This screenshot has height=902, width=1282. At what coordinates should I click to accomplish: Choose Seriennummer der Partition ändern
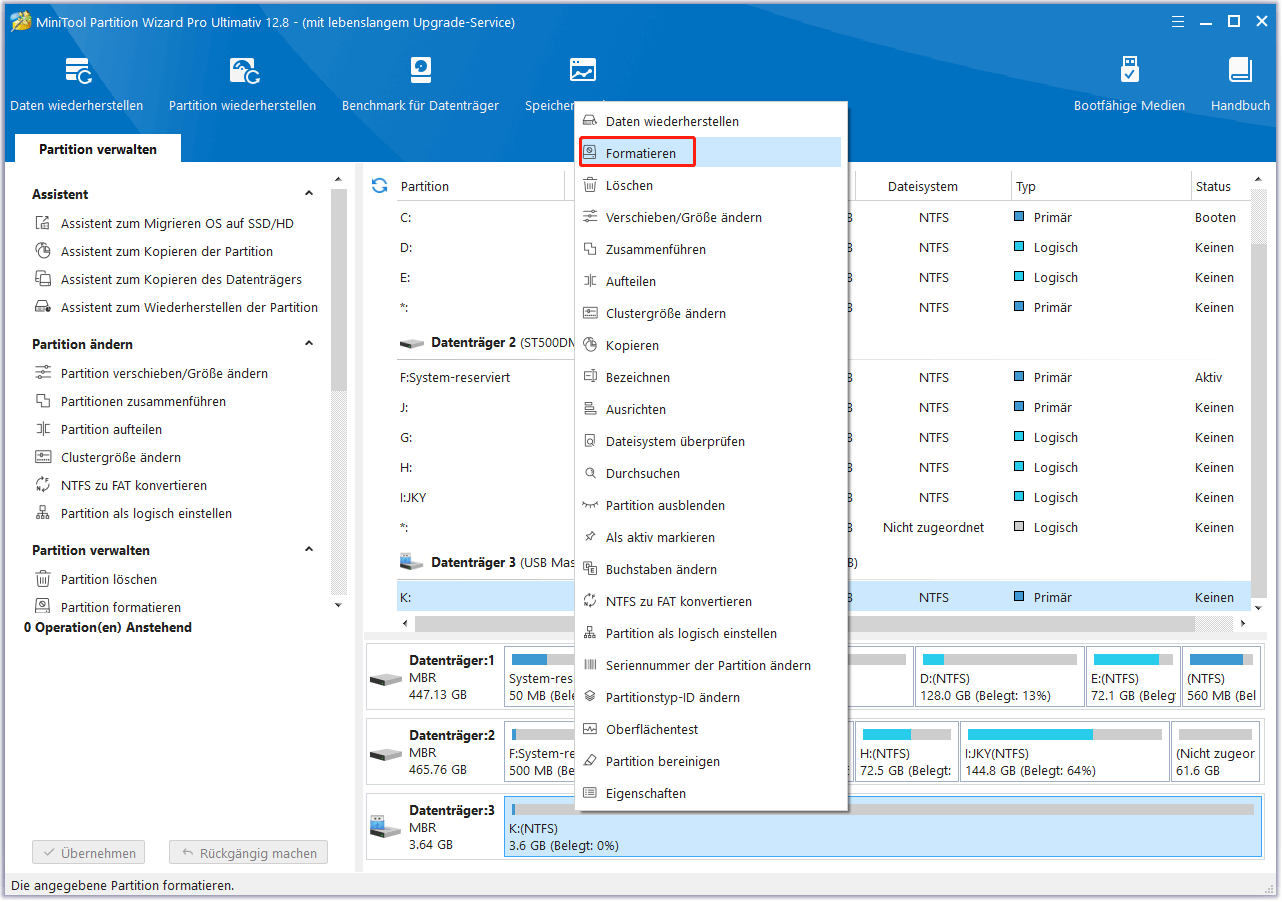point(710,665)
